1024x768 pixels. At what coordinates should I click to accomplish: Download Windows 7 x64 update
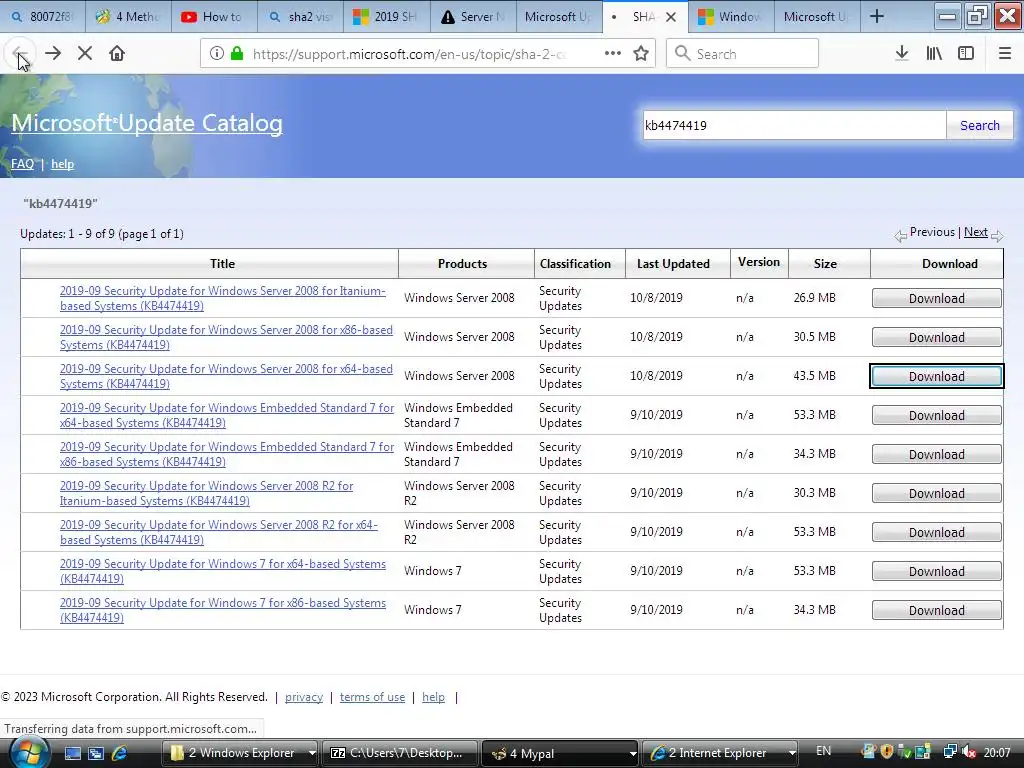(936, 571)
